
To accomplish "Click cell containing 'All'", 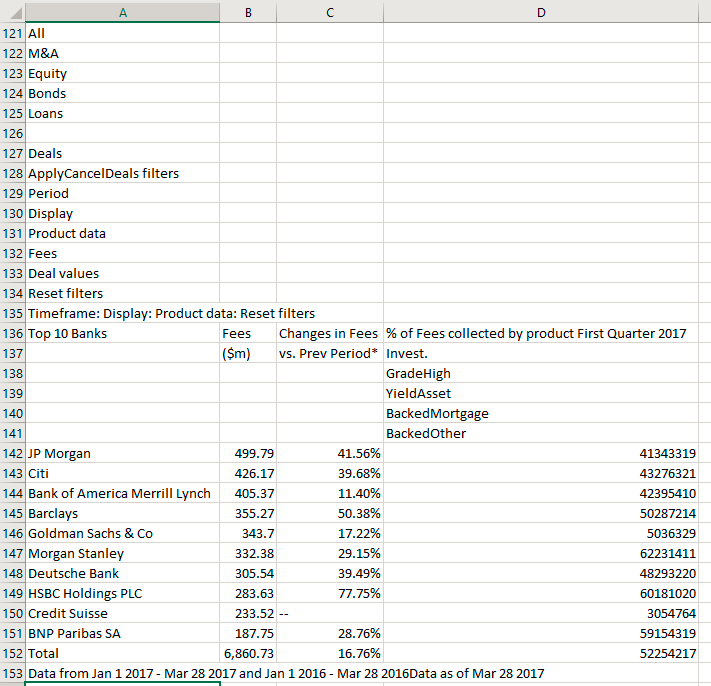I will coord(122,33).
